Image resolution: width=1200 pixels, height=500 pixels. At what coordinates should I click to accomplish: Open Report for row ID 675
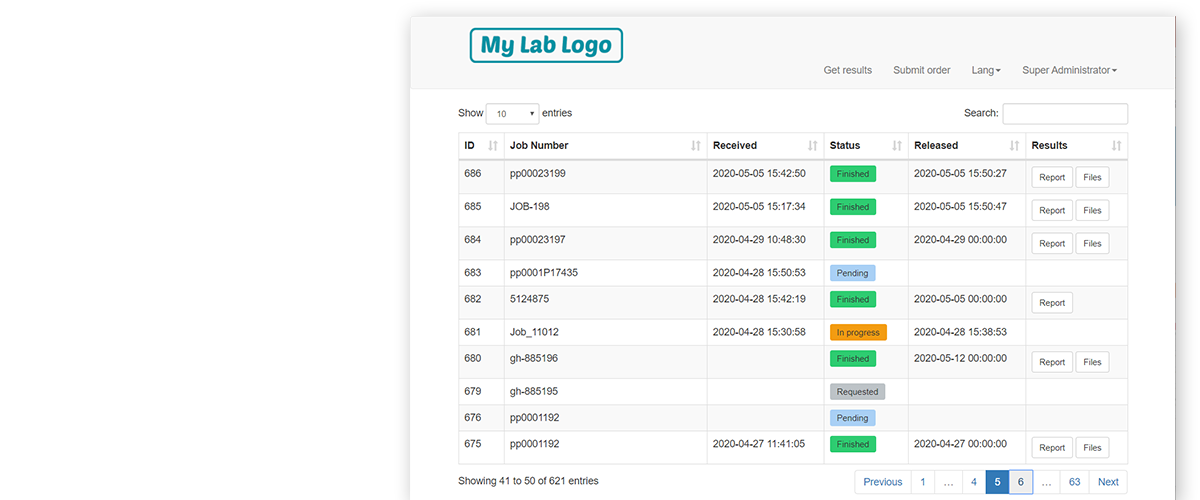(1052, 448)
